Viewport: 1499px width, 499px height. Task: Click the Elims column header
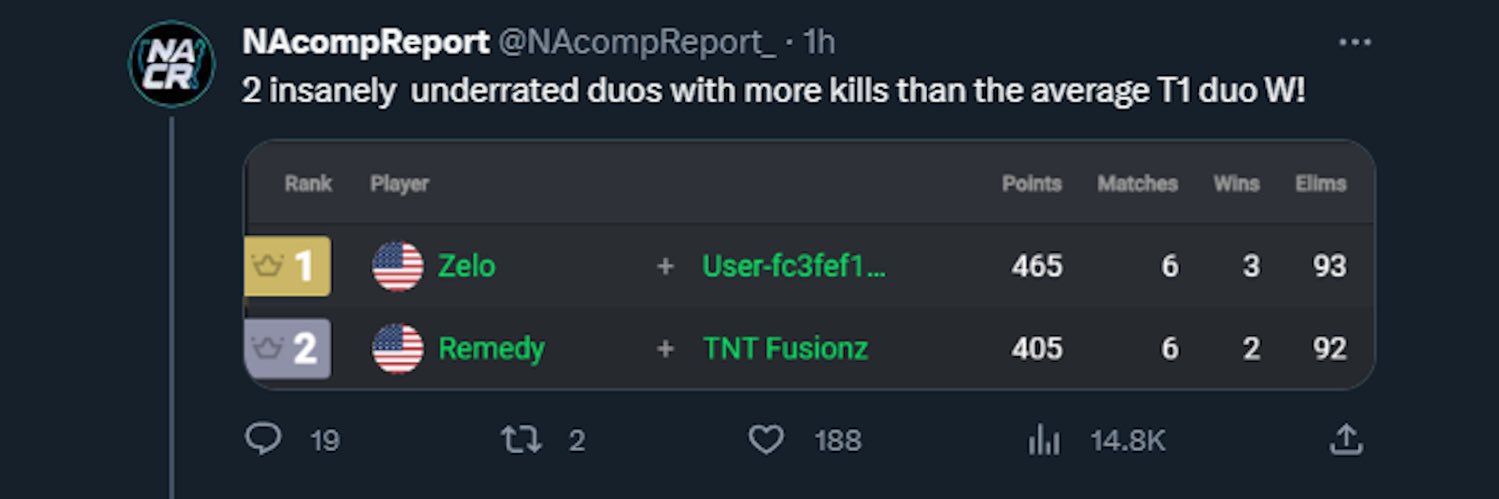pos(1321,184)
